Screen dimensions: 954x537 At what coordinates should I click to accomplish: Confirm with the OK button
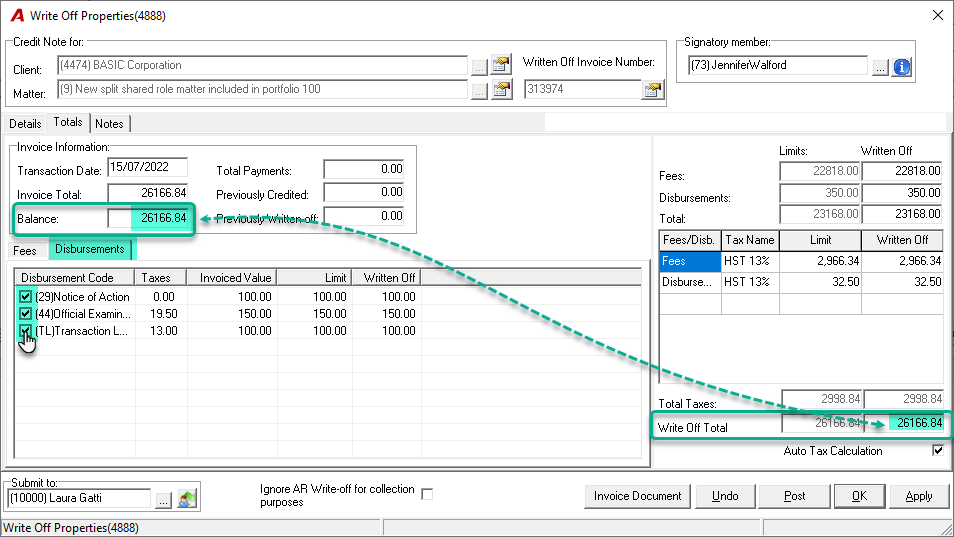(x=859, y=496)
